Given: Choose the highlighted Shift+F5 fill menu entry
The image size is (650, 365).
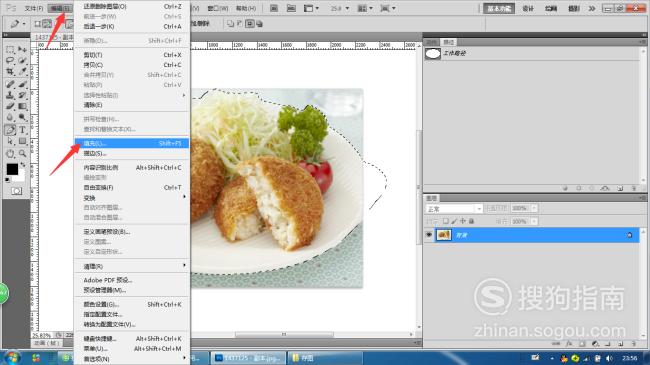Looking at the screenshot, I should coord(132,143).
